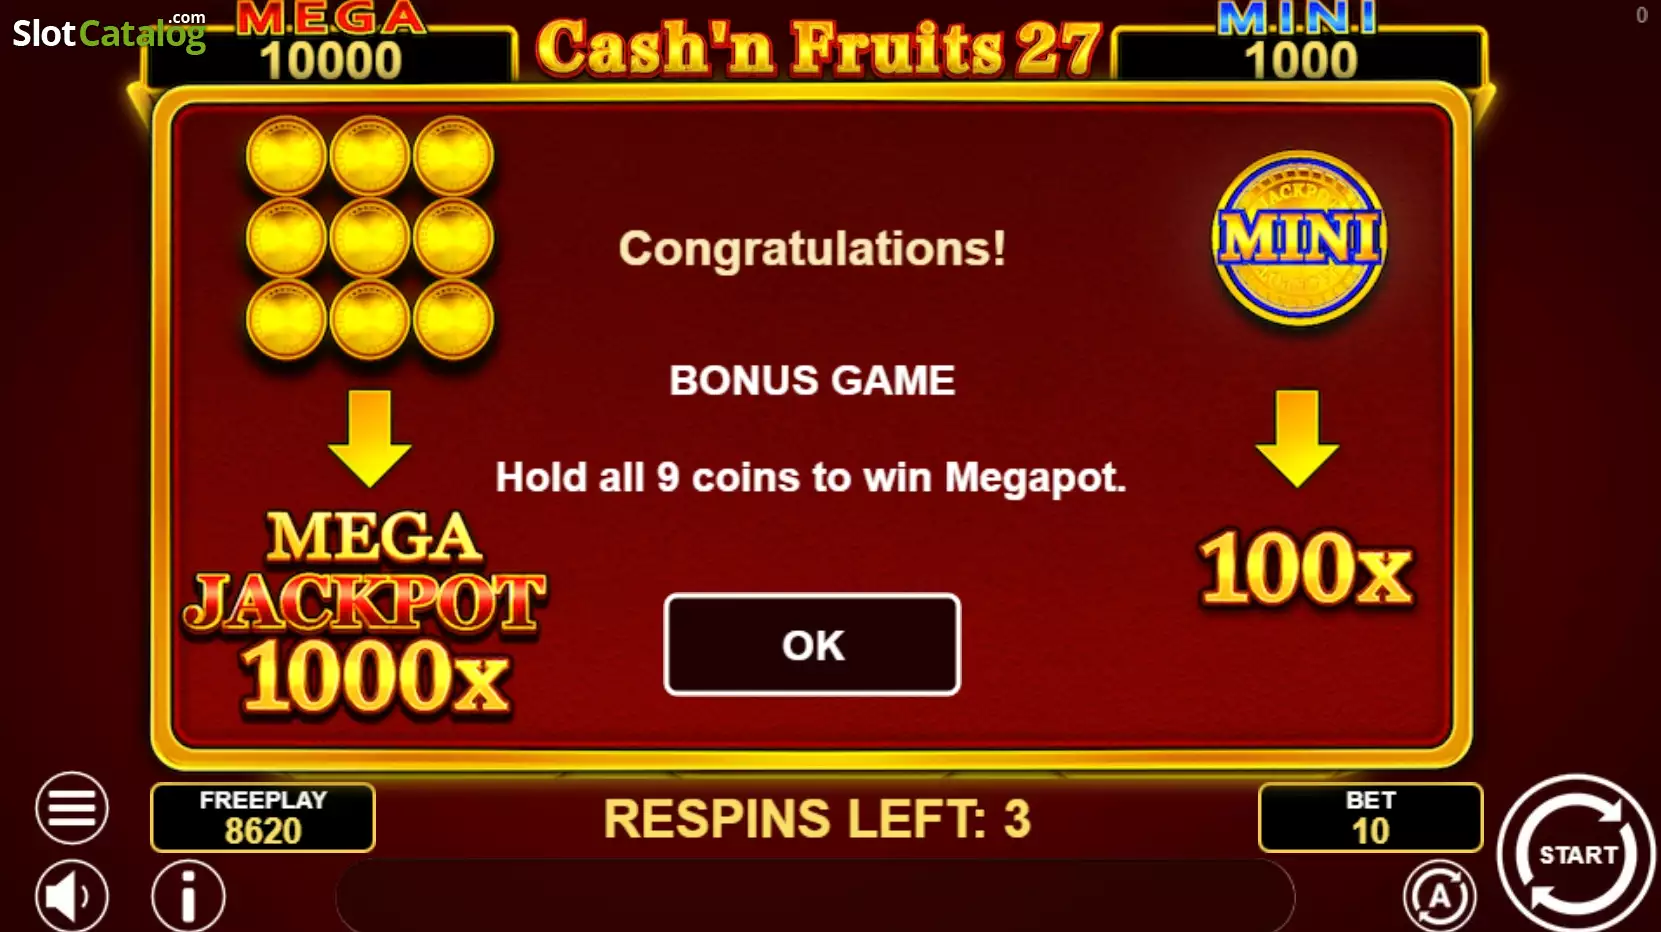
Task: Click the MINI jackpot coin icon
Action: (x=1299, y=238)
